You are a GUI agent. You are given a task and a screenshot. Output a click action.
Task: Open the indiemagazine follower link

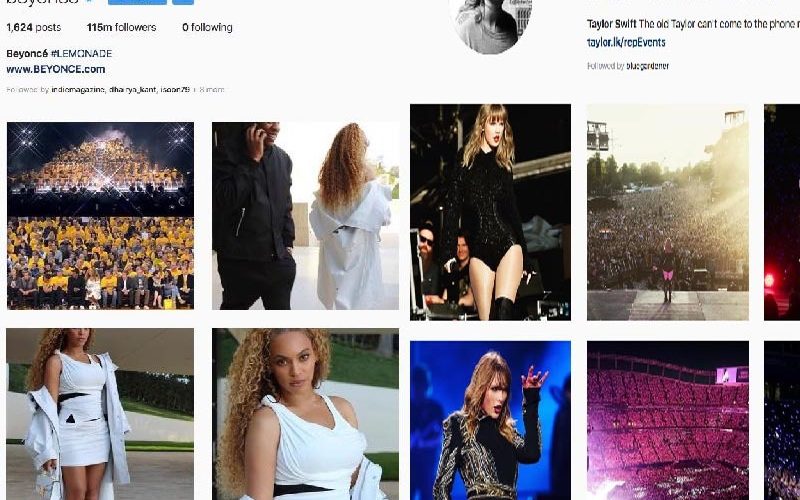click(x=78, y=90)
